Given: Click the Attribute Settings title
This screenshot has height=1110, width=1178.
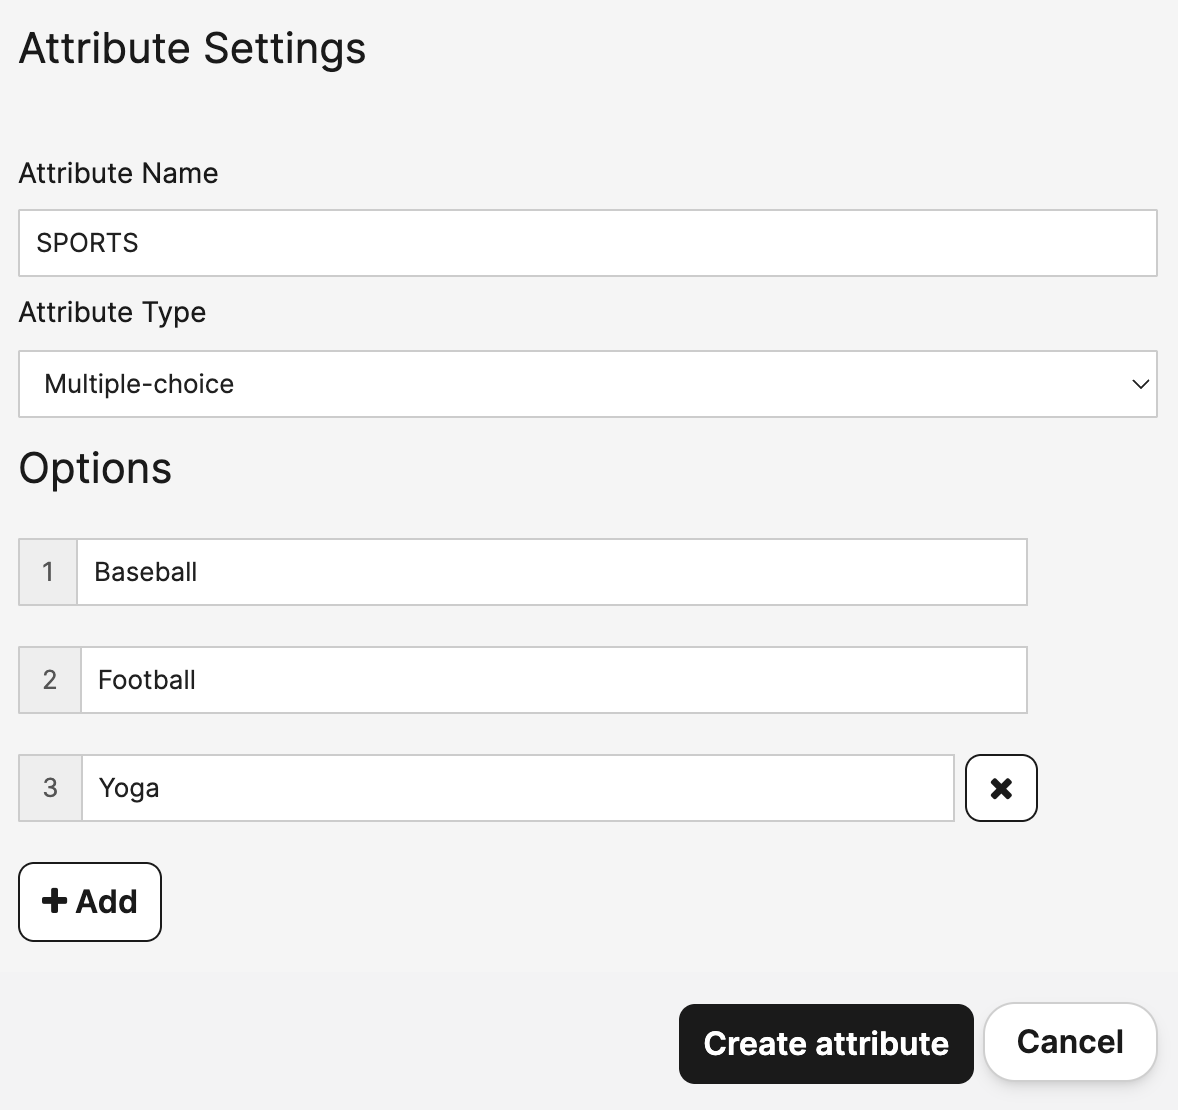Looking at the screenshot, I should tap(191, 47).
